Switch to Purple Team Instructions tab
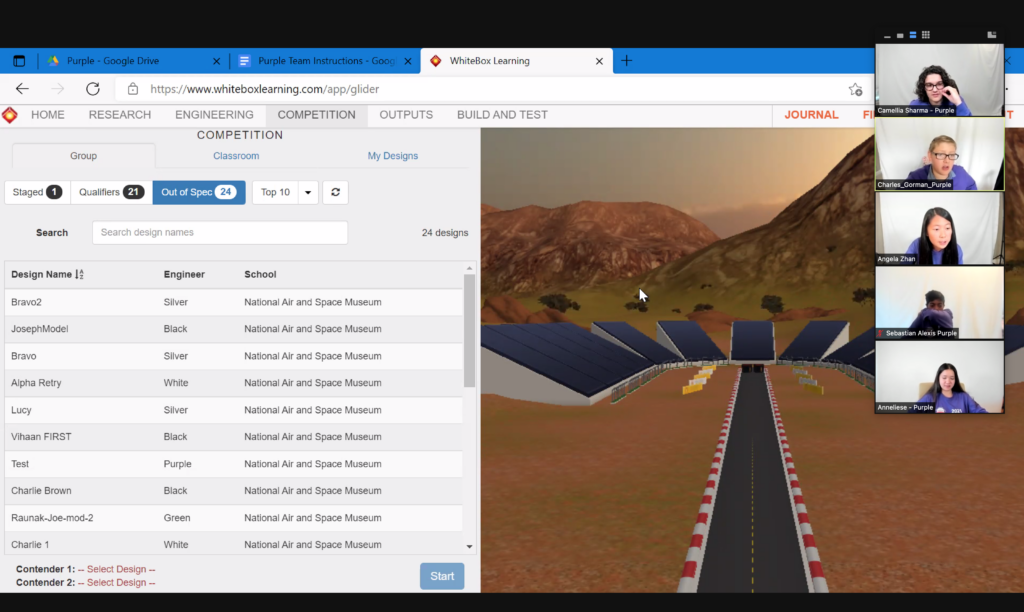This screenshot has width=1024, height=612. click(325, 61)
